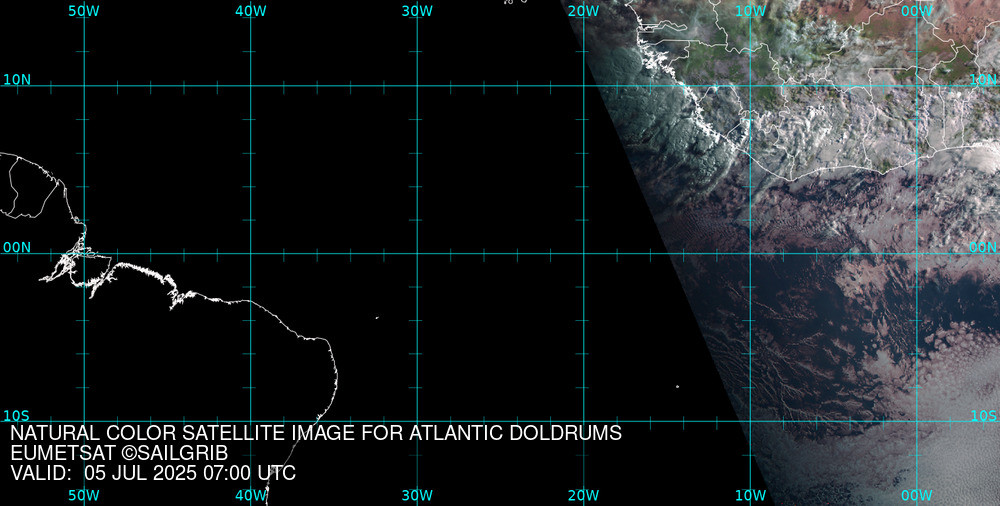Click the 40W label along the bottom edge
1000x506 pixels.
[x=251, y=495]
